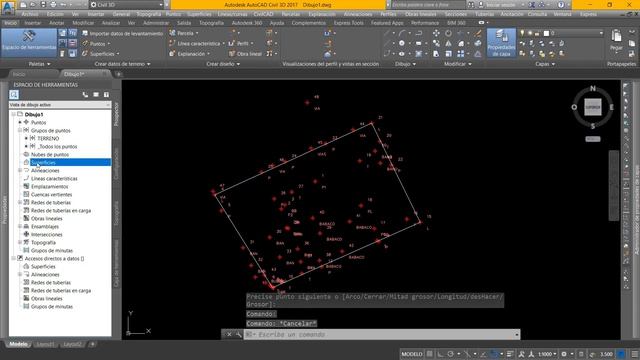Click the AutoCAD application menu logo
The height and width of the screenshot is (360, 640).
click(x=8, y=7)
